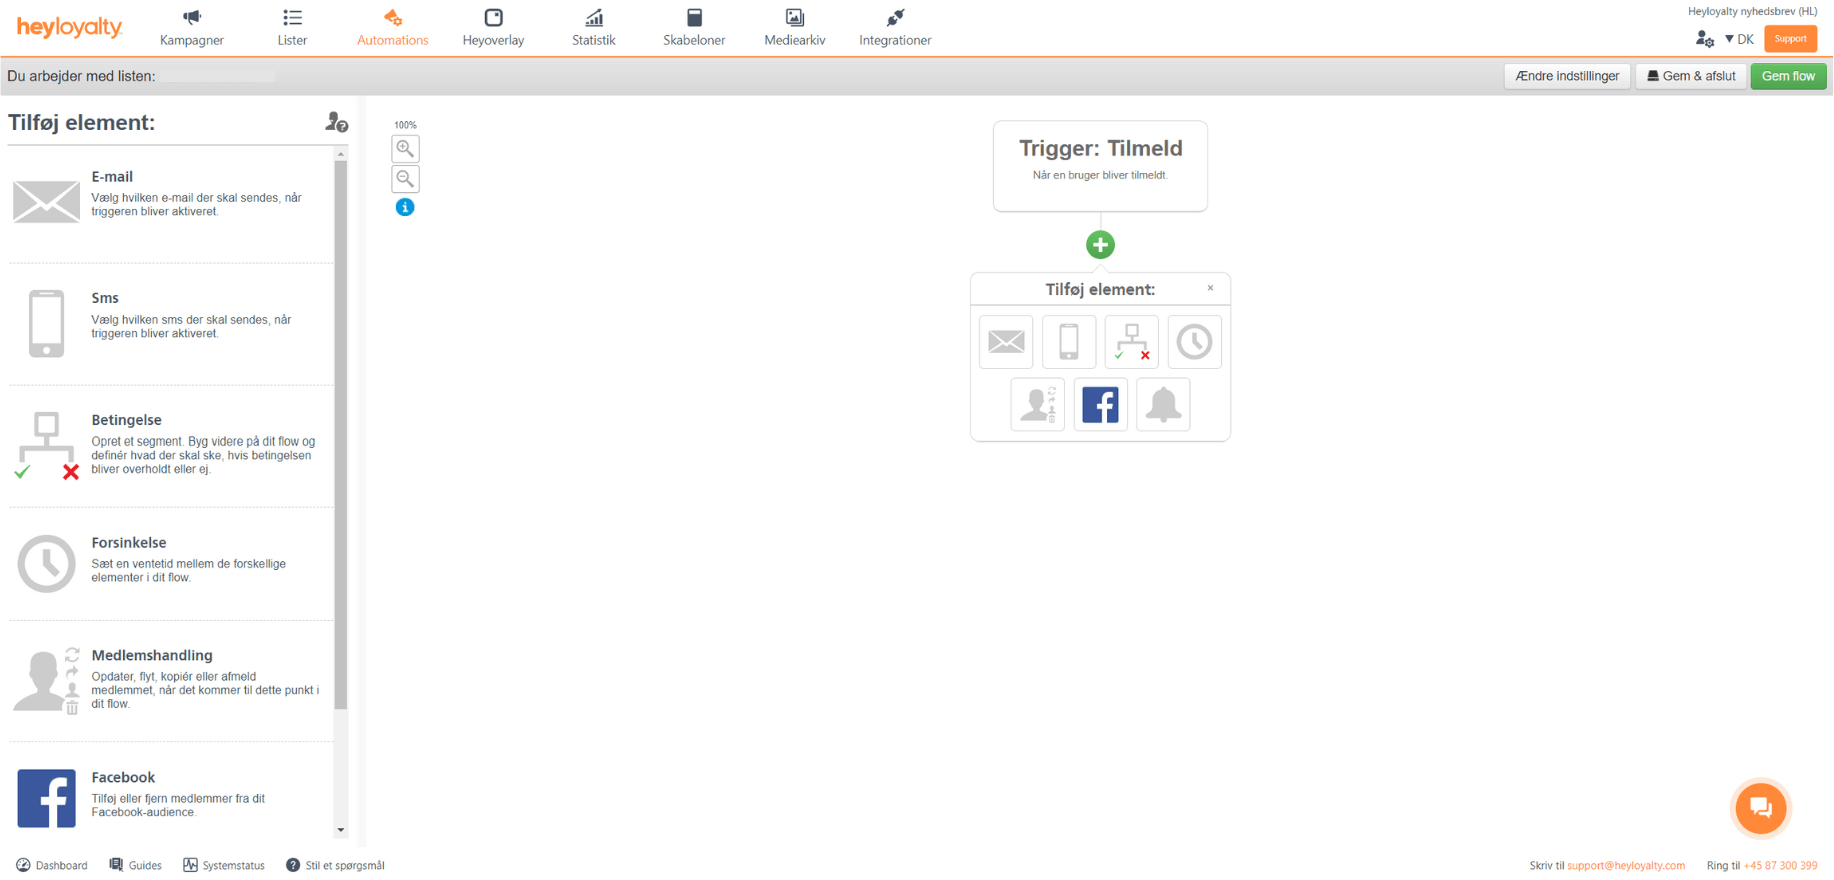Click the Medlemshandling heading in sidebar
This screenshot has height=880, width=1834.
tap(152, 655)
